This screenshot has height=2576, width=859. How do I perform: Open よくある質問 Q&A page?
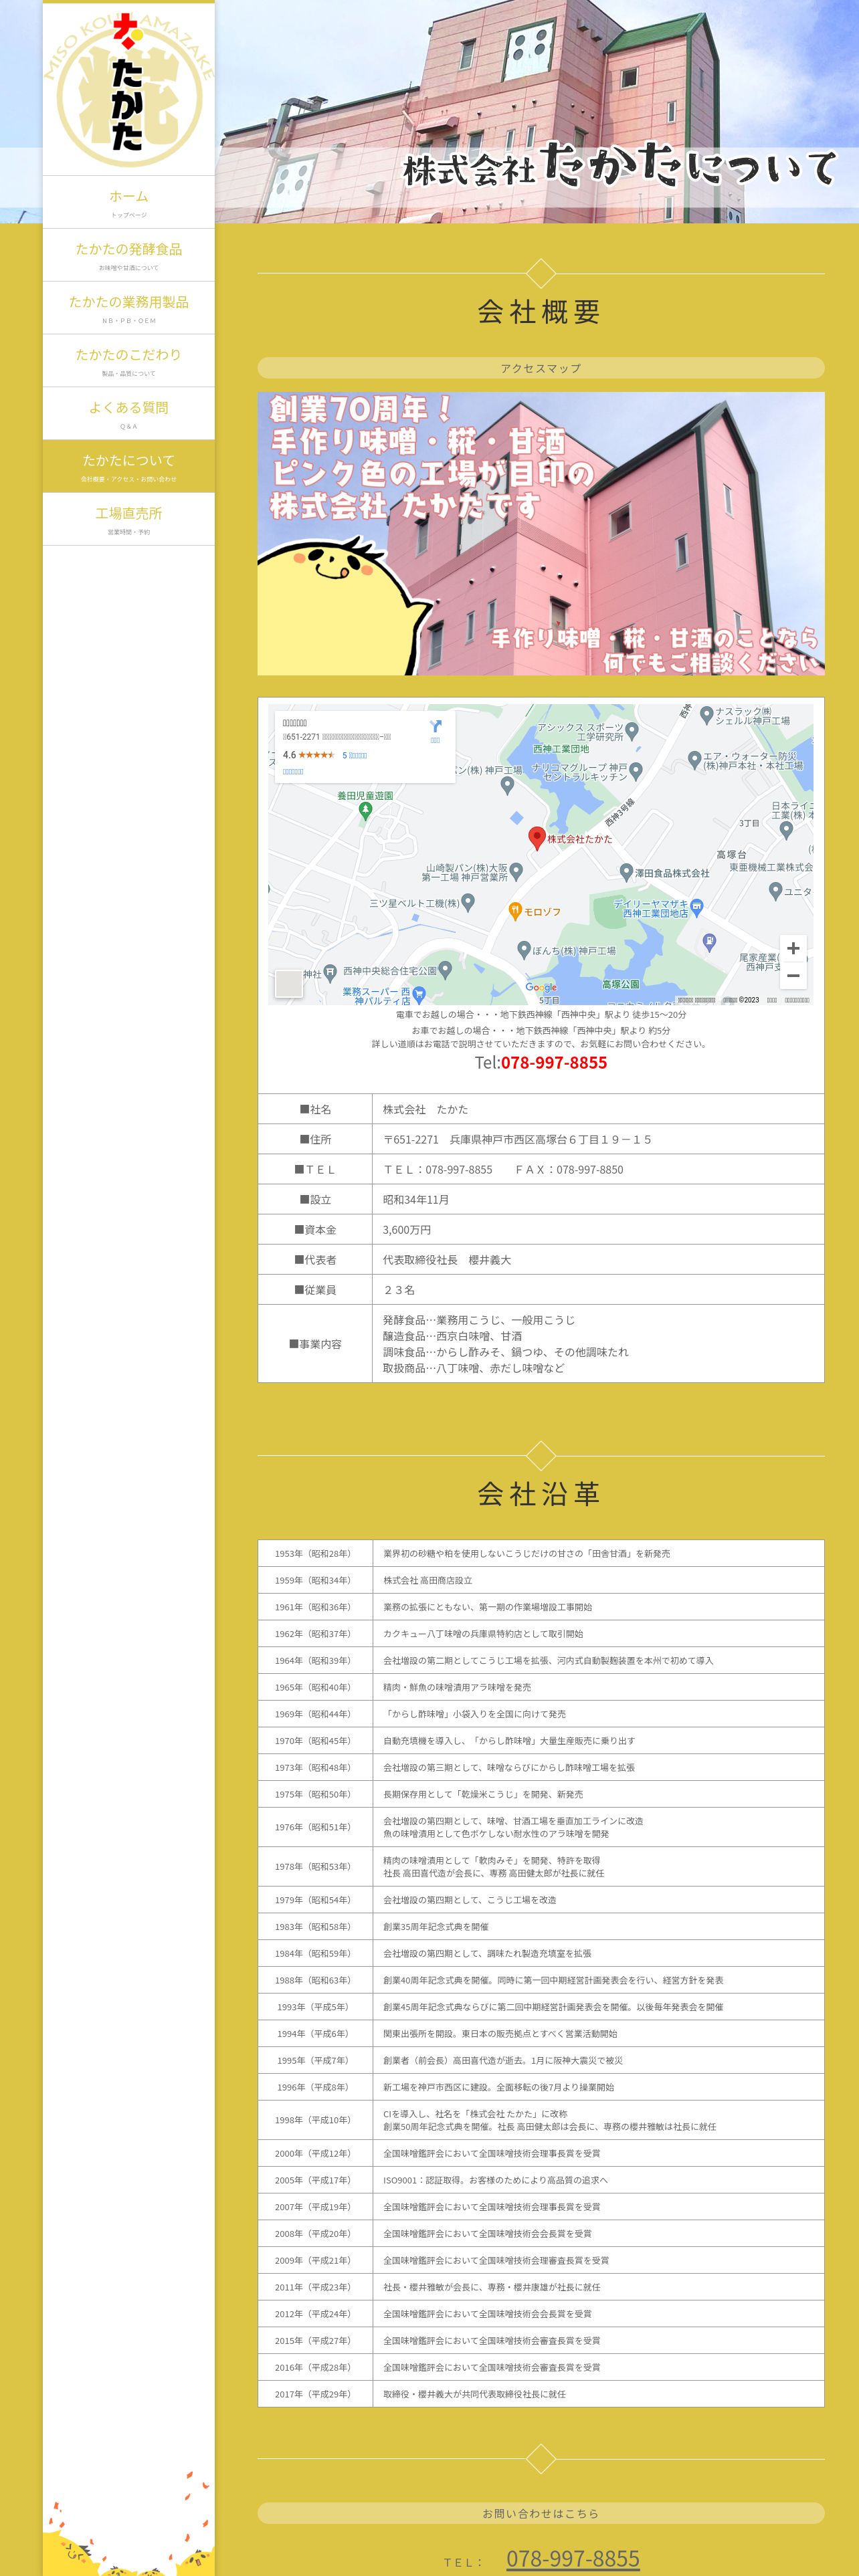(x=129, y=414)
